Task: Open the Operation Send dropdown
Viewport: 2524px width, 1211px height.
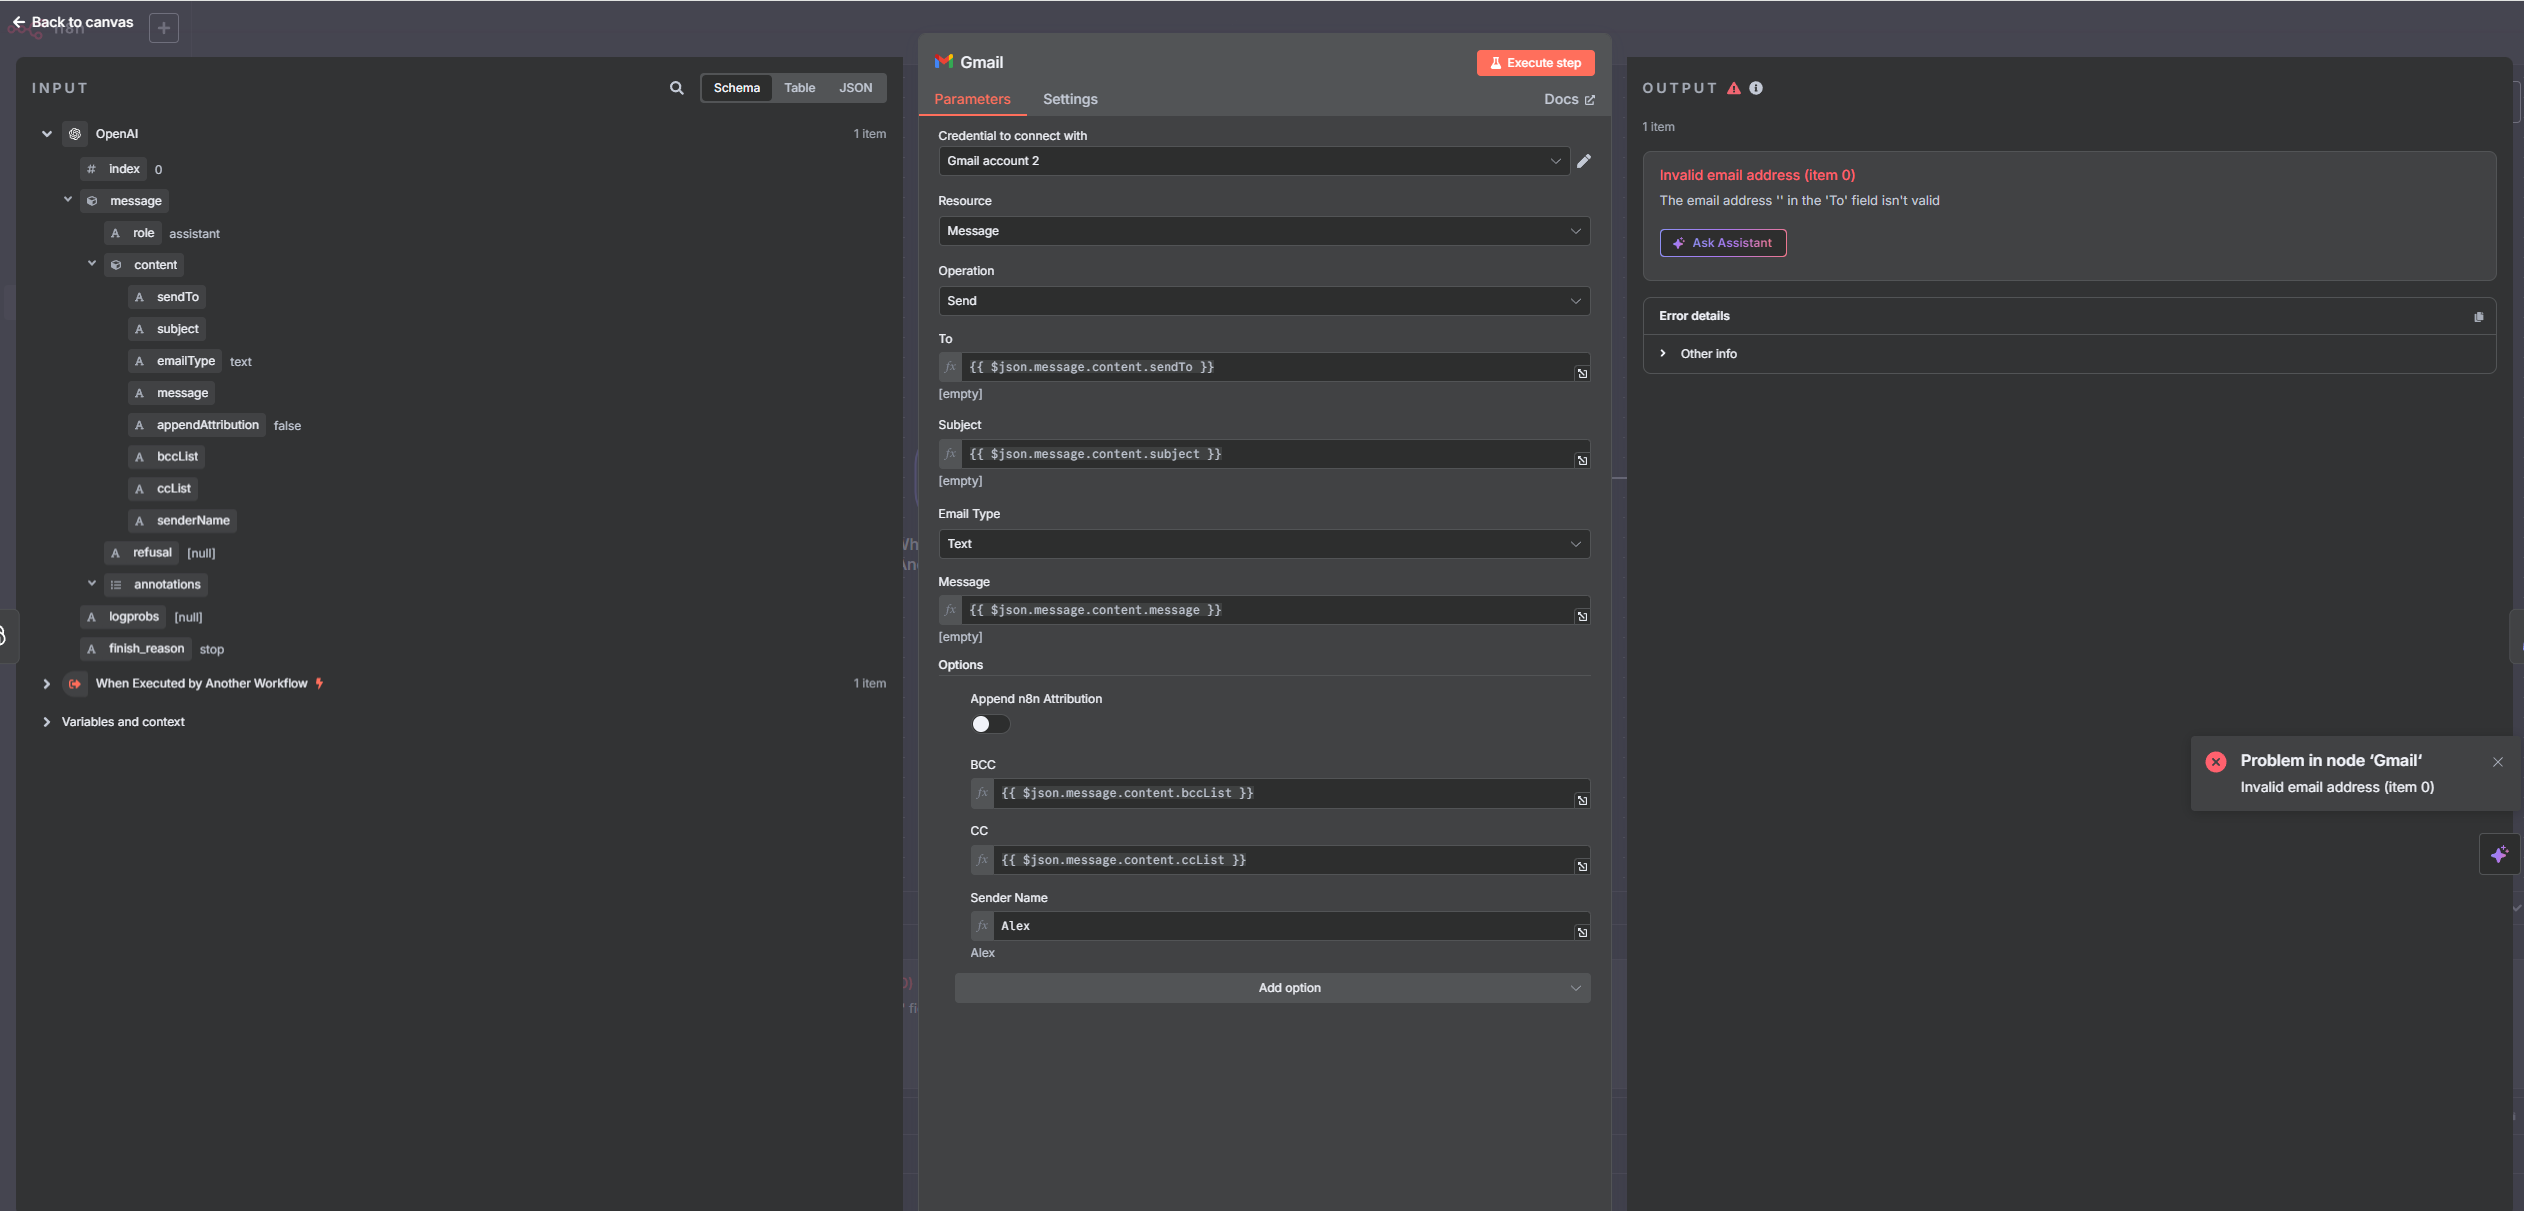Action: point(1264,301)
